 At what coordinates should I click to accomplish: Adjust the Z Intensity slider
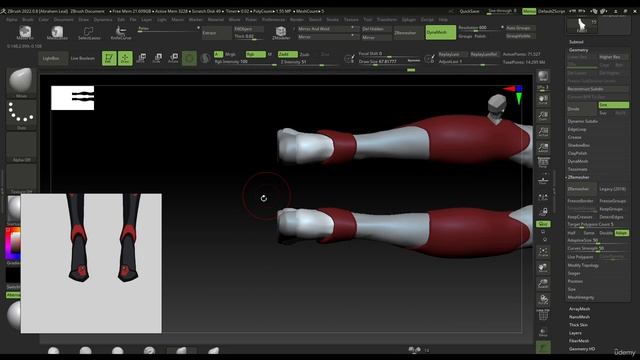309,62
